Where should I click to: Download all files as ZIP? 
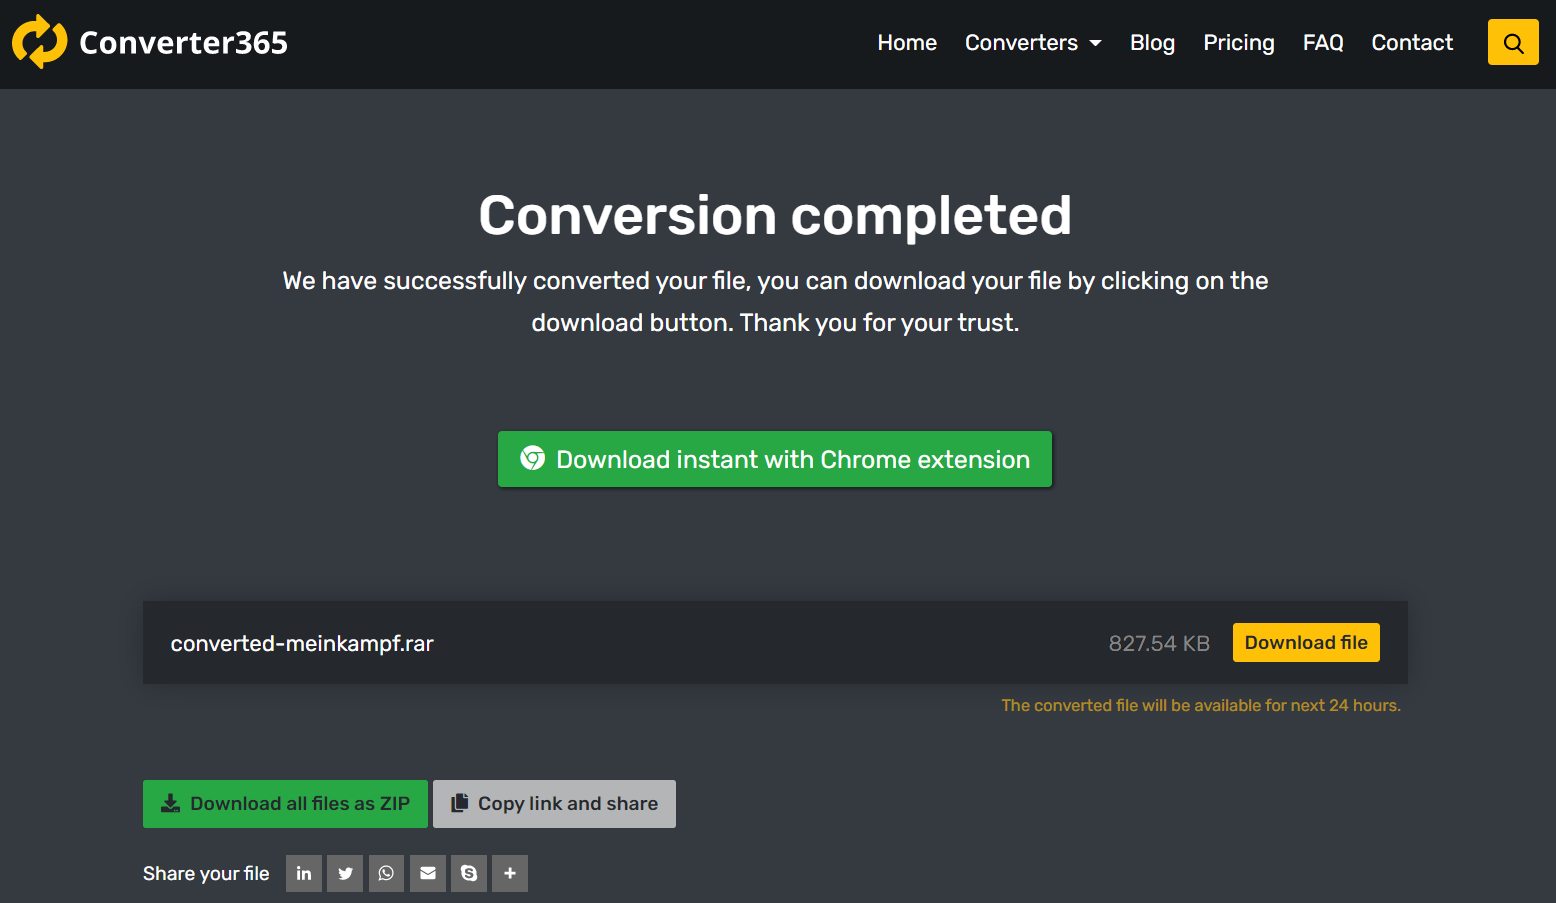pos(284,803)
